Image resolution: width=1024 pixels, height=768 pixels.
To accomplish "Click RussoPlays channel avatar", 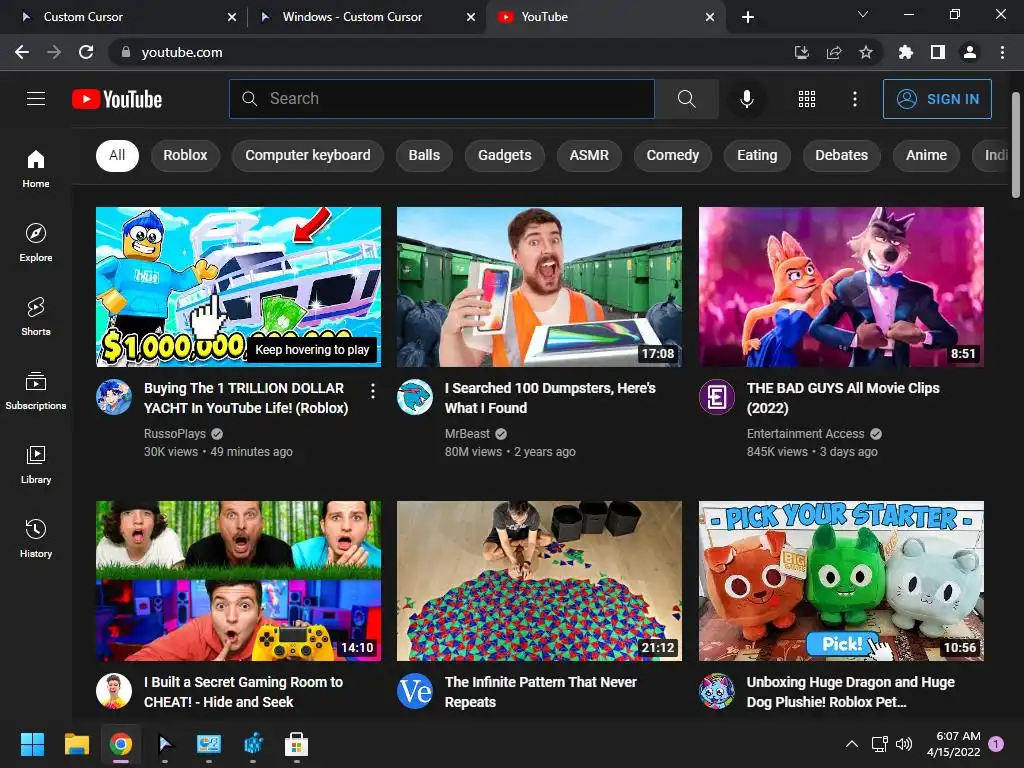I will point(114,397).
